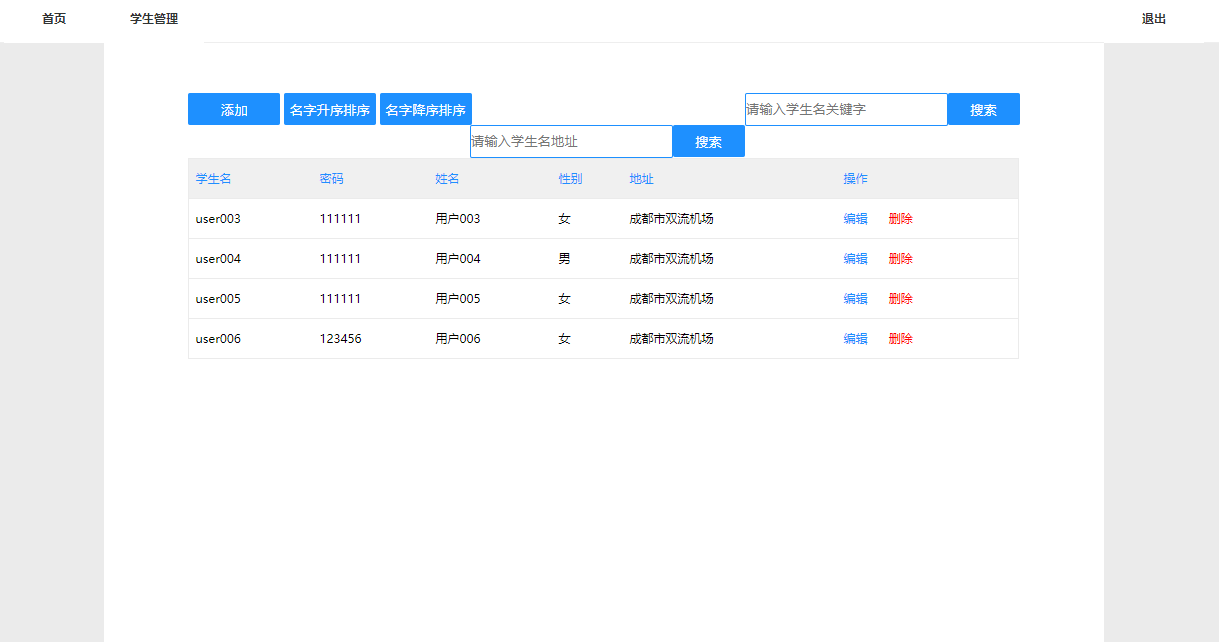
Task: Click 删除 link for user006
Action: pyautogui.click(x=900, y=338)
